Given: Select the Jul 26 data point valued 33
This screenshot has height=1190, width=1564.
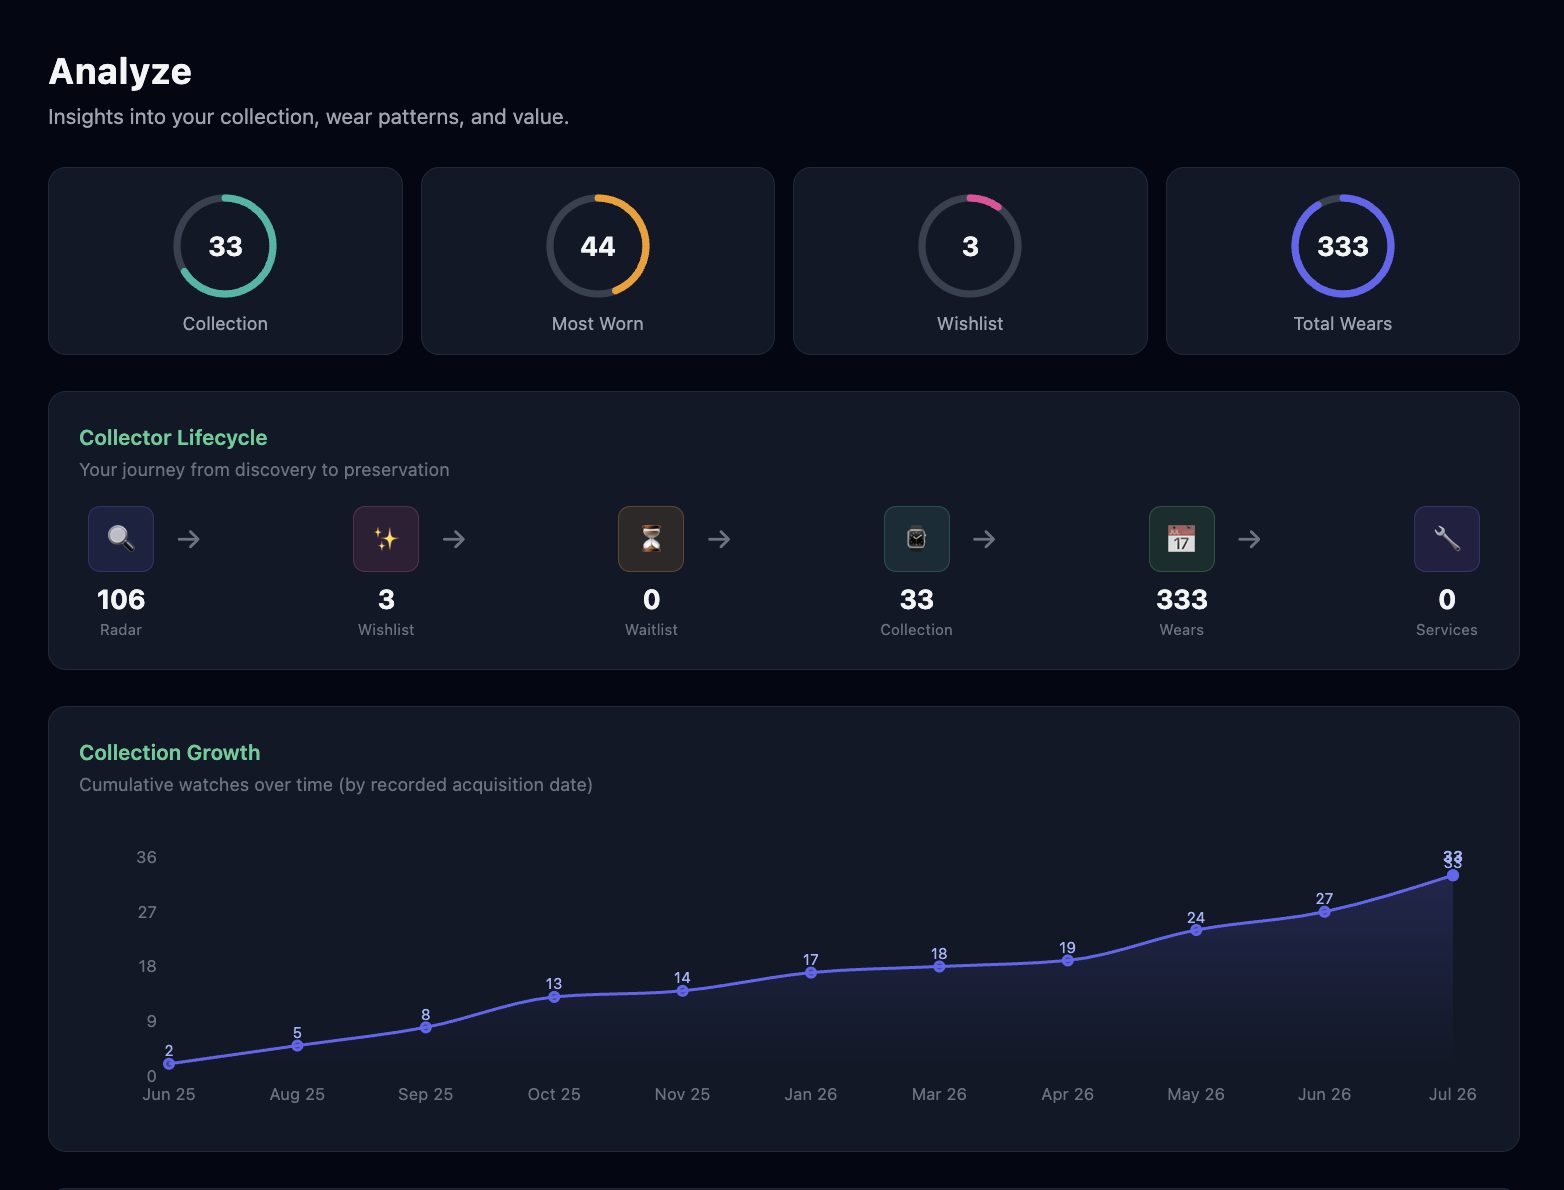Looking at the screenshot, I should tap(1453, 875).
